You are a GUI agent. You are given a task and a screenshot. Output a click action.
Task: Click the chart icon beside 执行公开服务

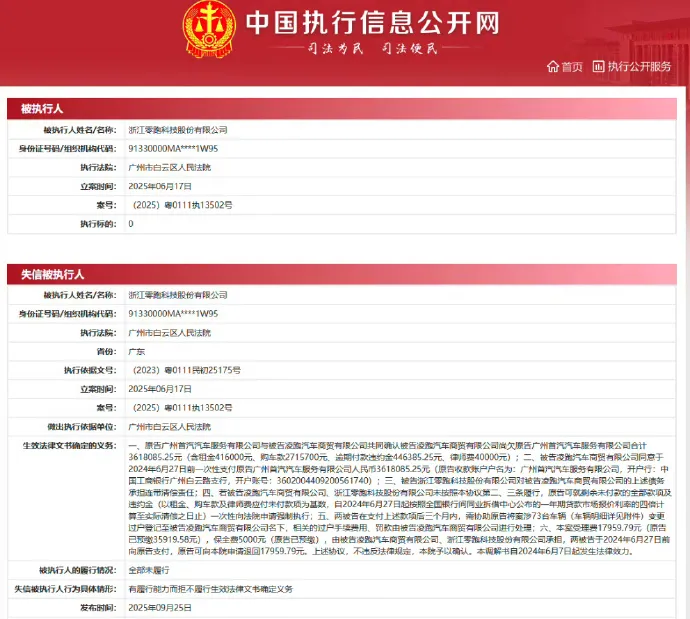[599, 67]
